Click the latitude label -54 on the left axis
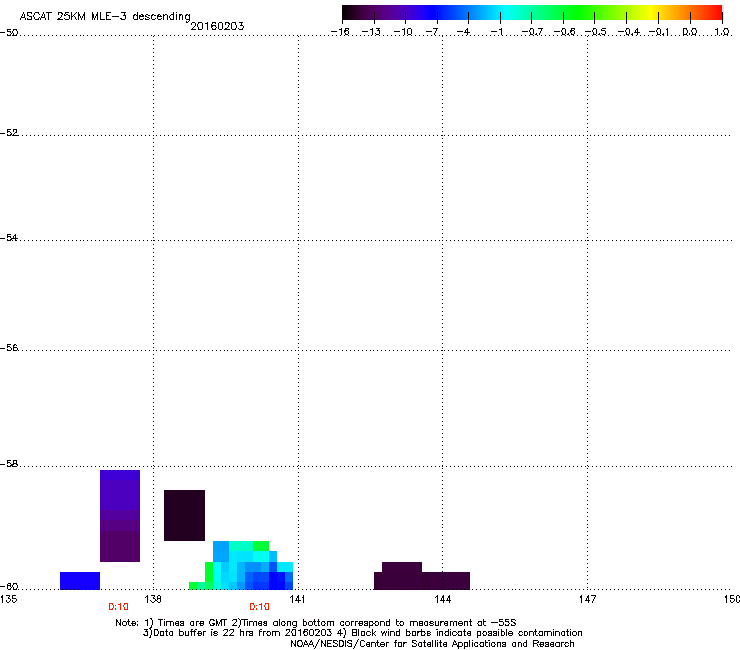The width and height of the screenshot is (740, 650). (9, 238)
